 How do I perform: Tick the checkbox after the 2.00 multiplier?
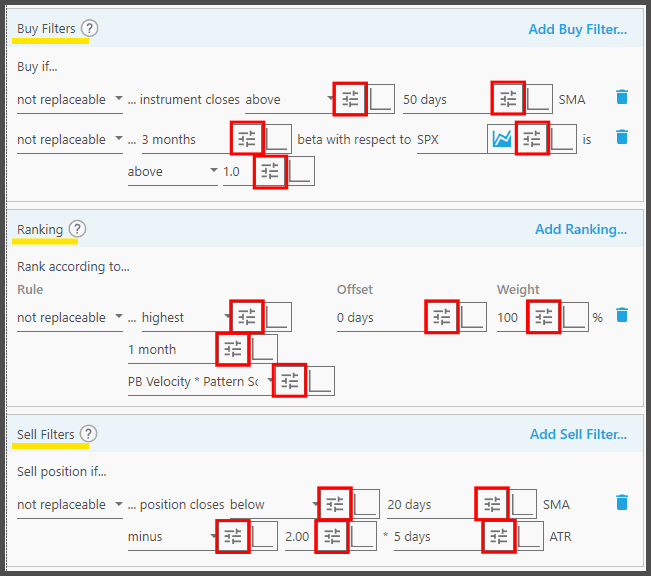[363, 536]
